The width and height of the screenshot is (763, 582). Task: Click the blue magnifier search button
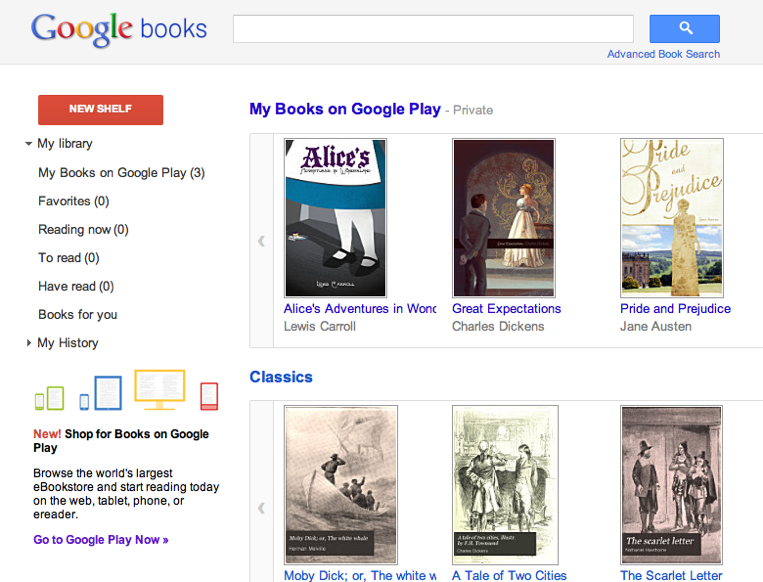(x=684, y=28)
